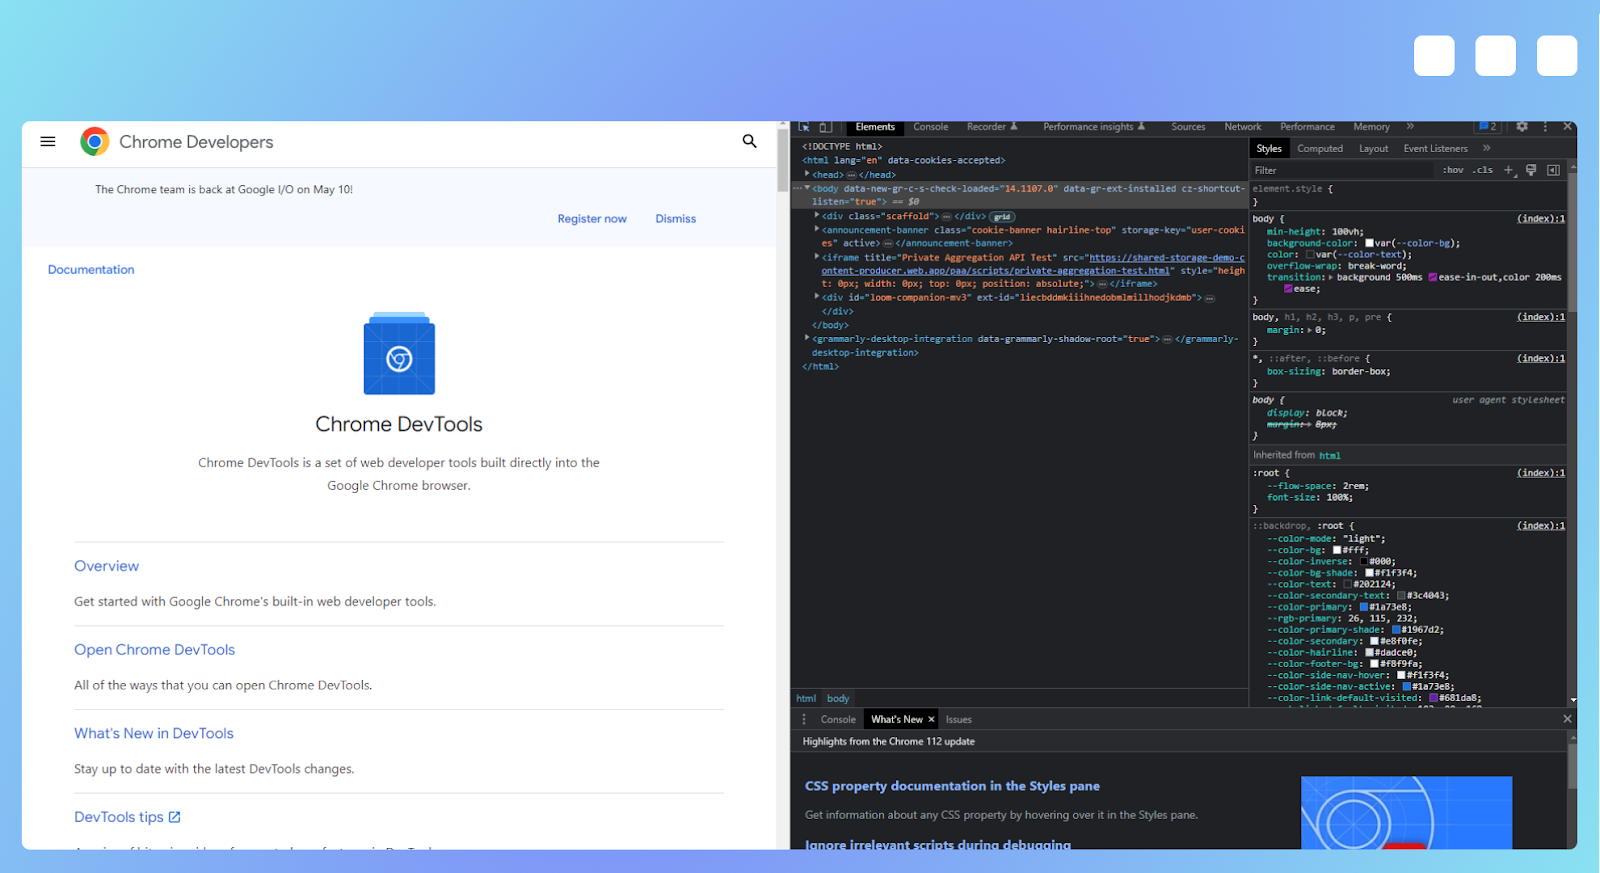Click the computed styles sidebar icon

pyautogui.click(x=1553, y=170)
